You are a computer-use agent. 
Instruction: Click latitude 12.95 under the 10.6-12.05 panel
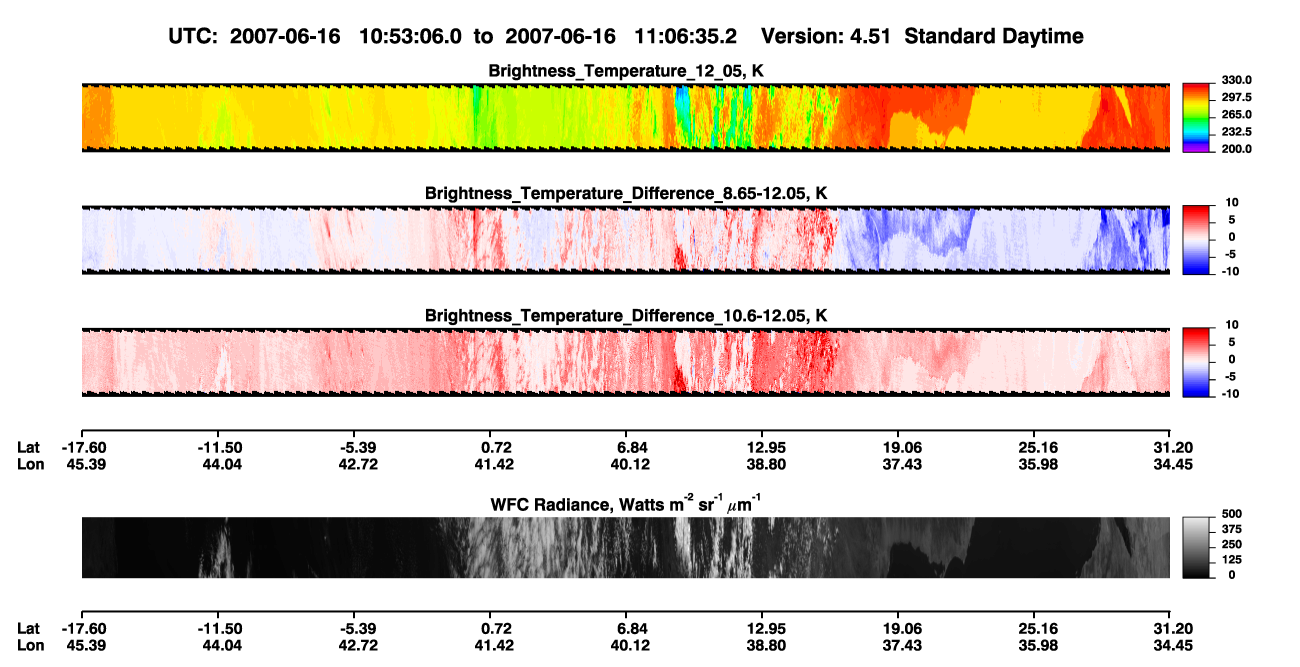(x=762, y=447)
